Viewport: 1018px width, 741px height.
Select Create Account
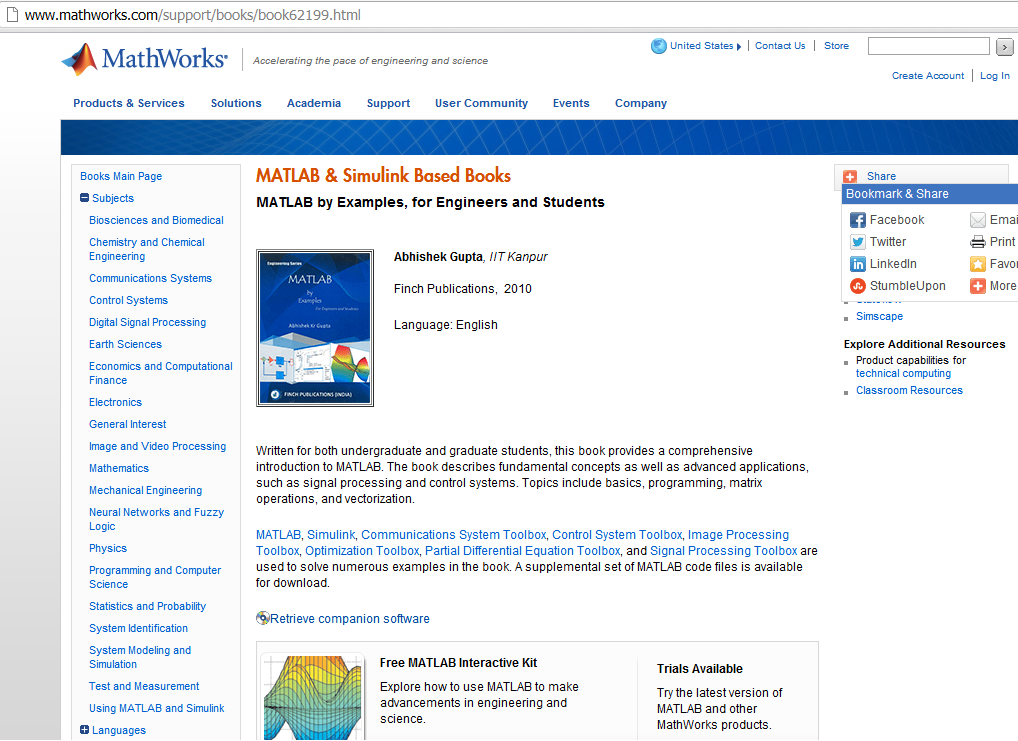(x=928, y=75)
